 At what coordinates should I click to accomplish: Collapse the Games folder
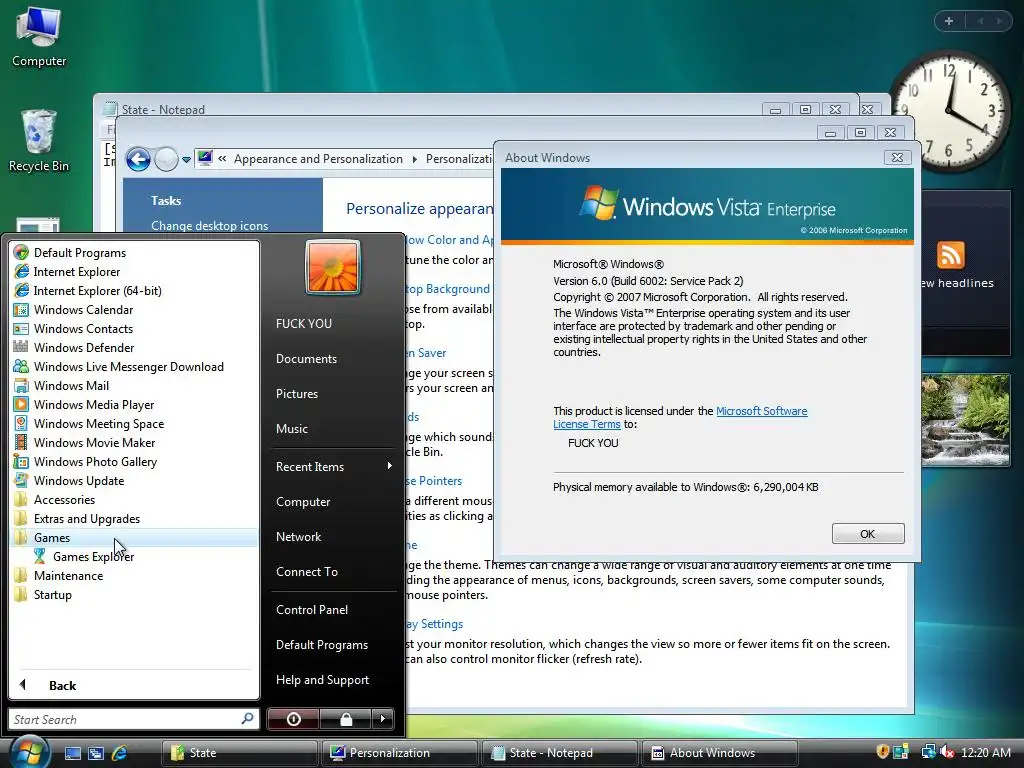(x=52, y=537)
